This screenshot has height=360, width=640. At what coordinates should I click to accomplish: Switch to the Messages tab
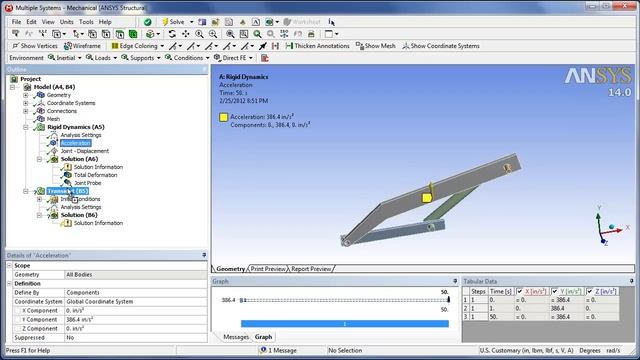pos(236,337)
